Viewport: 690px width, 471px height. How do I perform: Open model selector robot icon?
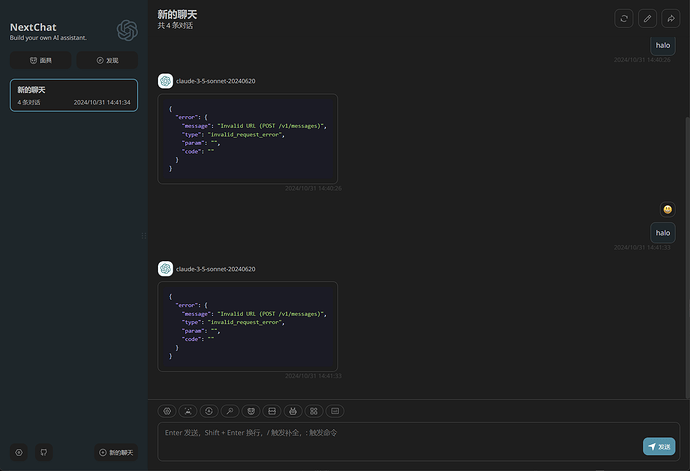(x=293, y=411)
